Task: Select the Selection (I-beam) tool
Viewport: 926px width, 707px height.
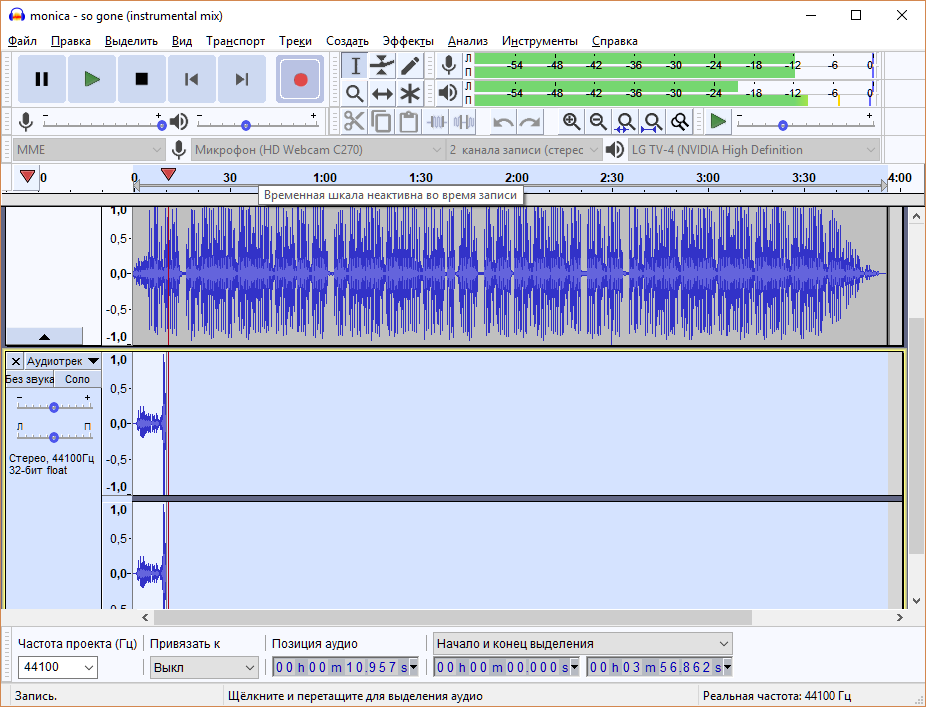Action: [355, 66]
